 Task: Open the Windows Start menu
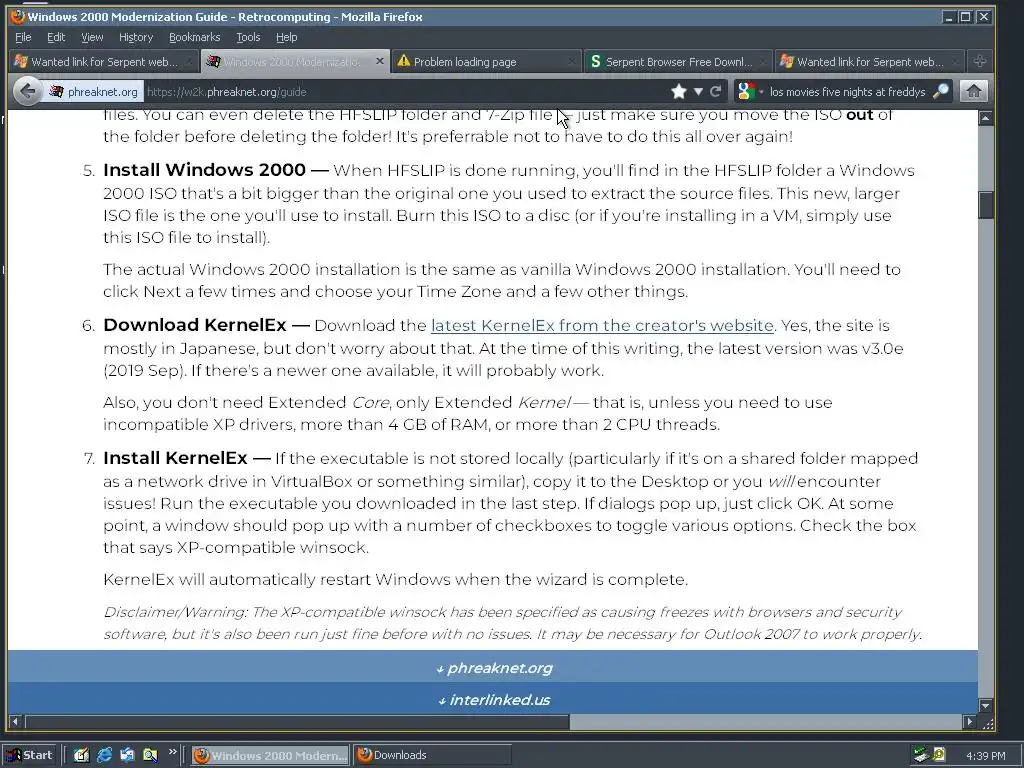pos(29,755)
